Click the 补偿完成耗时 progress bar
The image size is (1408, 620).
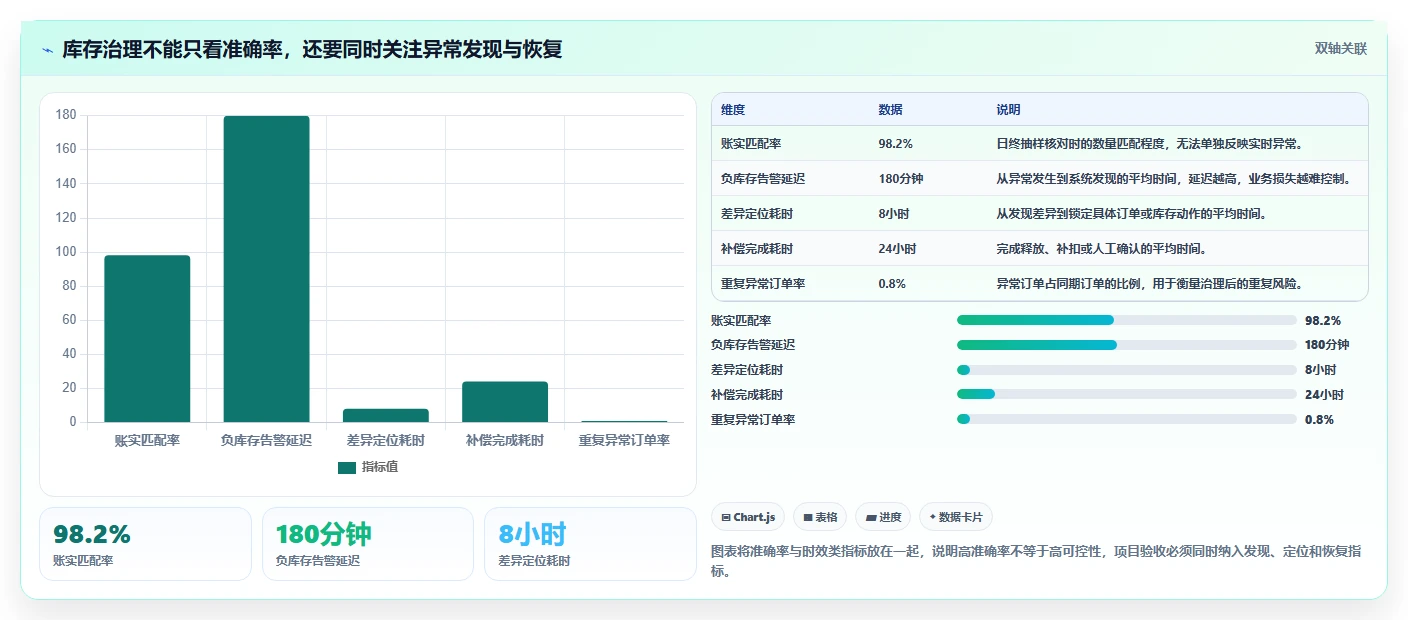[1126, 395]
